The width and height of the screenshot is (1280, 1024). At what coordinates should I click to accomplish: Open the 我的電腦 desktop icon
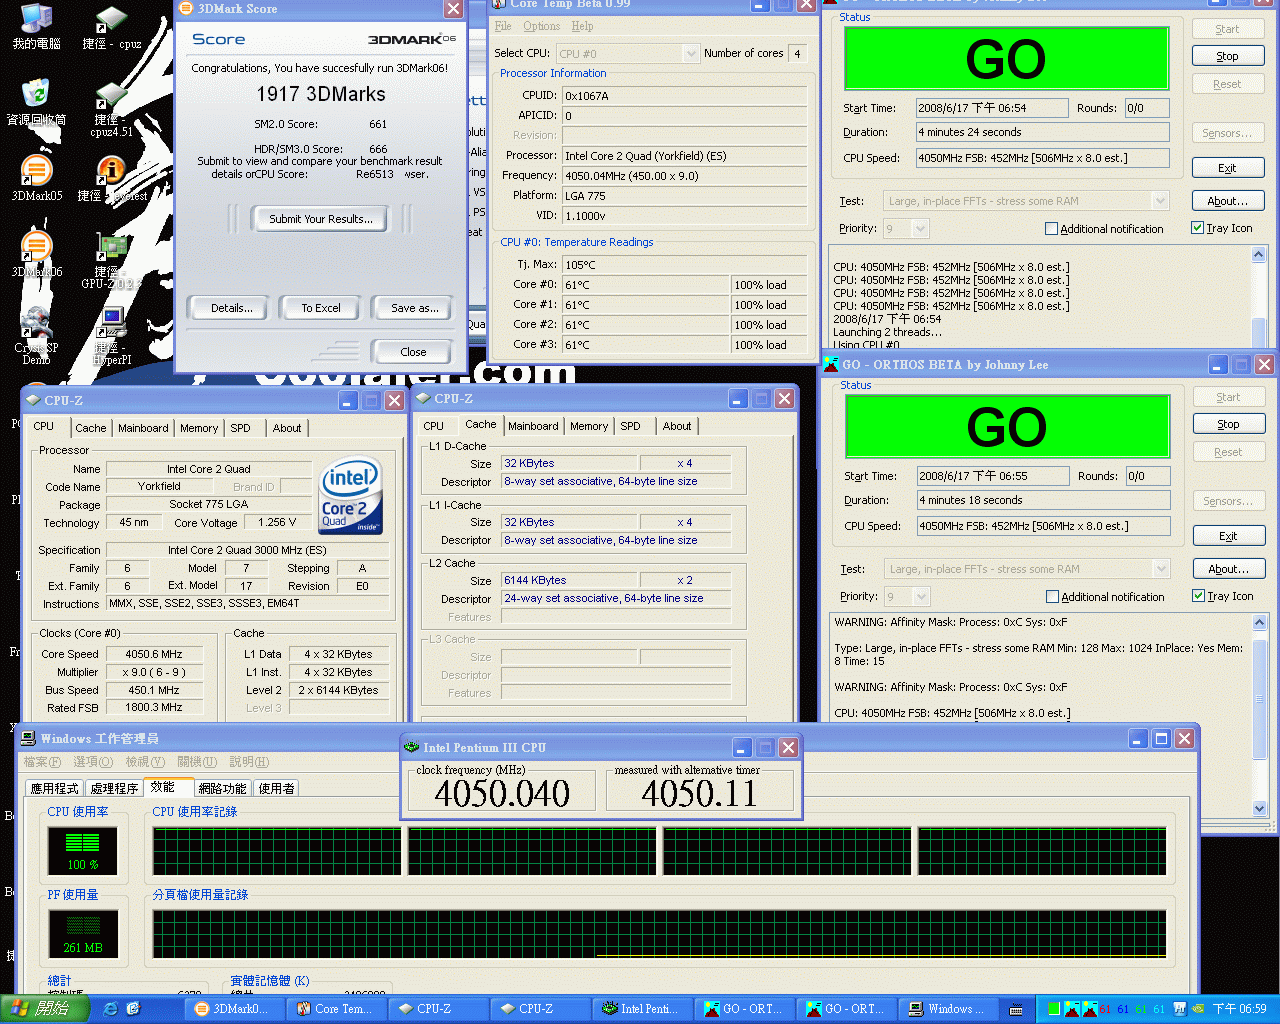tap(36, 26)
